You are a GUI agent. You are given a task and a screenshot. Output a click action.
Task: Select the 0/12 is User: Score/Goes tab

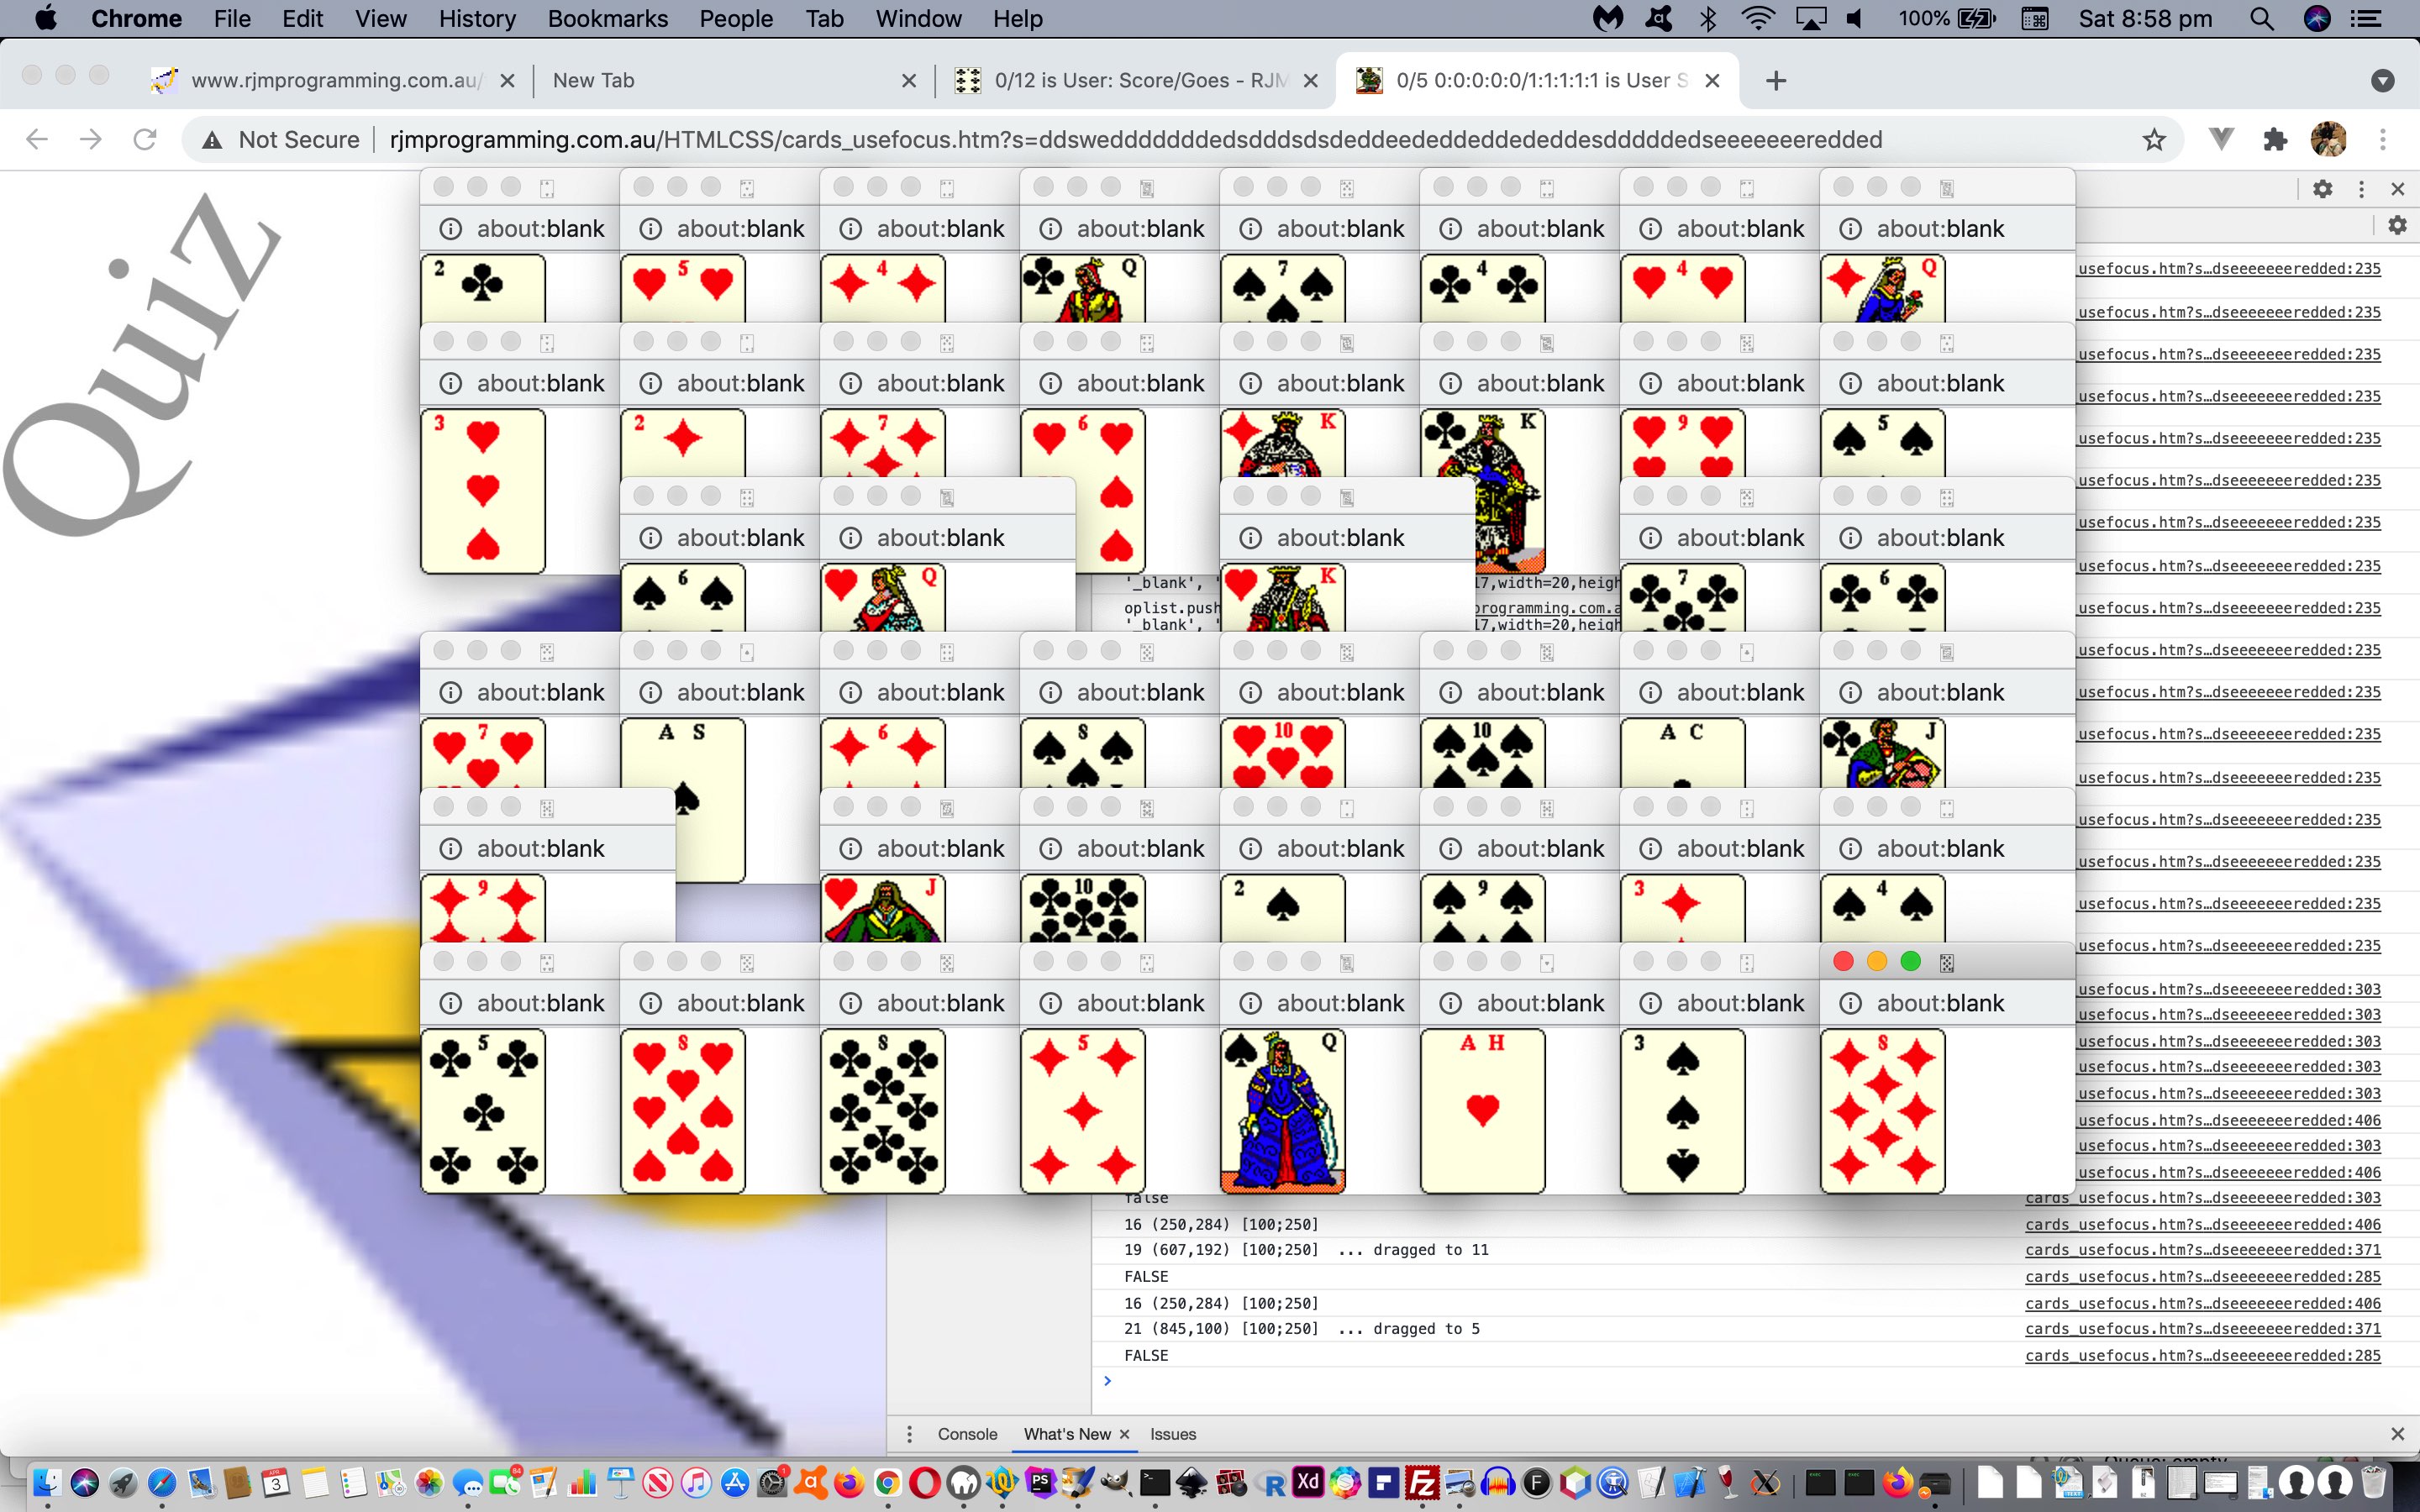[x=1135, y=81]
